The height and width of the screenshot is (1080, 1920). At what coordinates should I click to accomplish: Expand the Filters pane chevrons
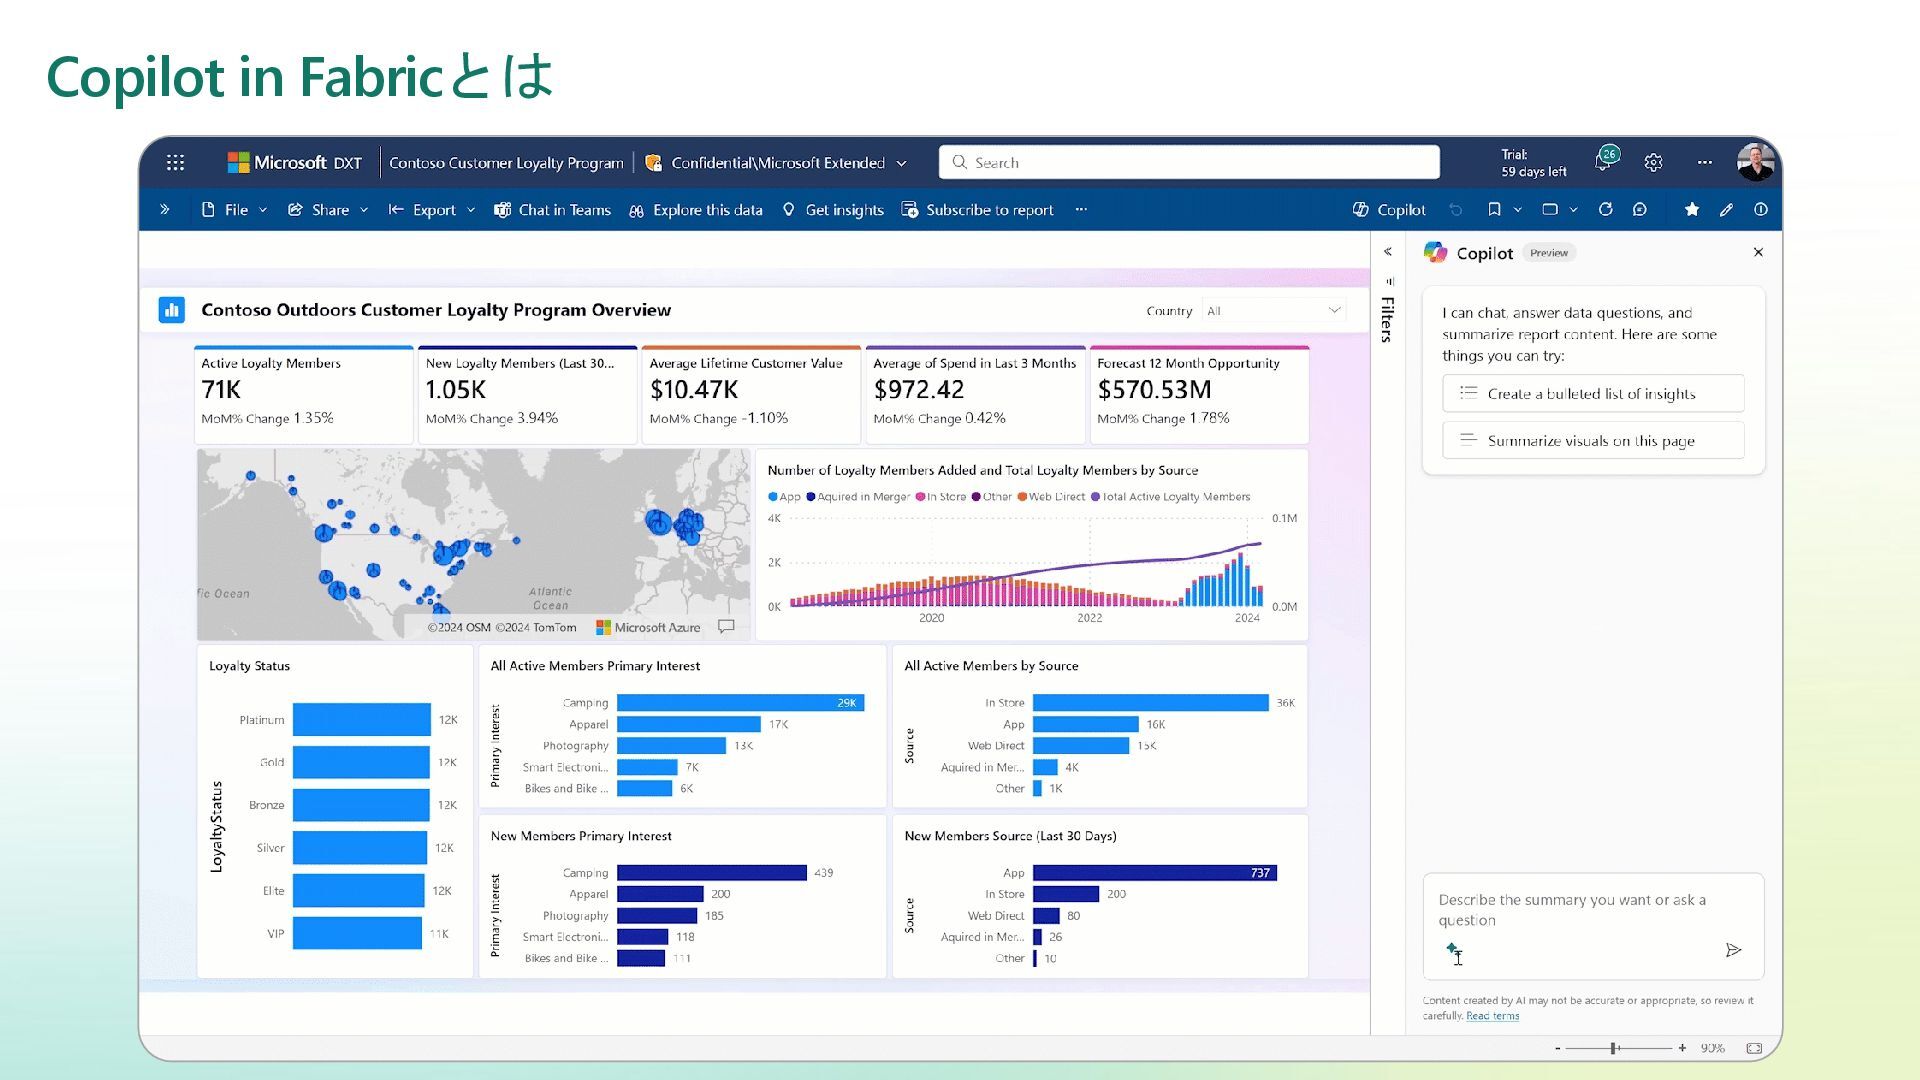coord(1388,252)
